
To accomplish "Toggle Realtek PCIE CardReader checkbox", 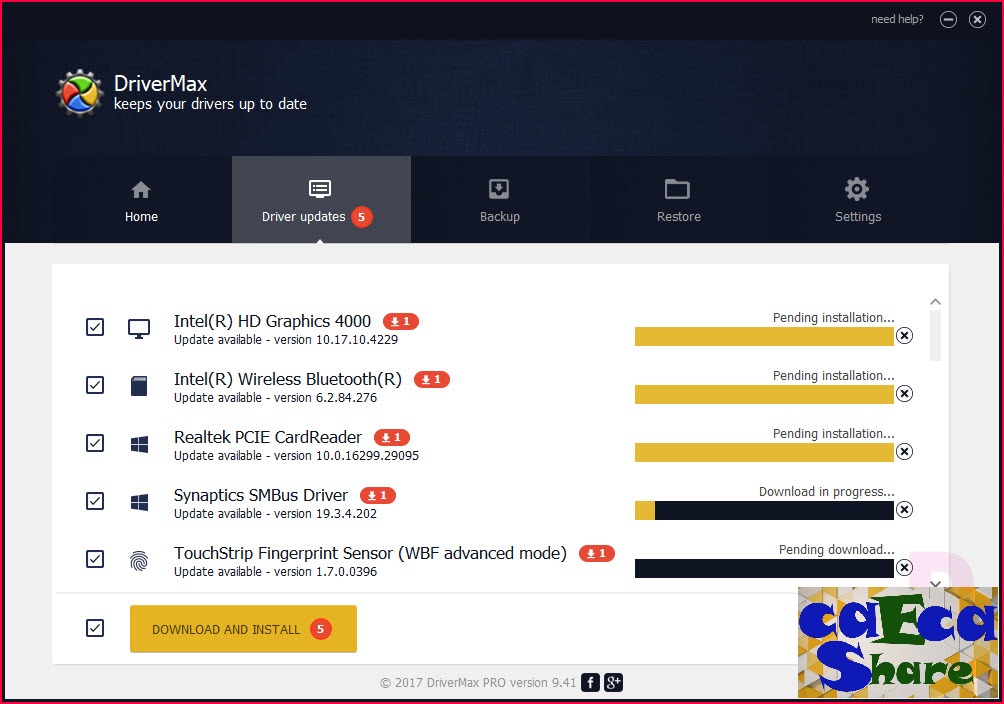I will [95, 443].
